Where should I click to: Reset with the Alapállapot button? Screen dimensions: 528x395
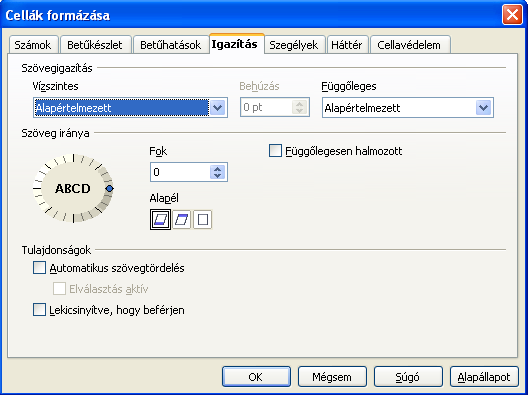point(484,377)
